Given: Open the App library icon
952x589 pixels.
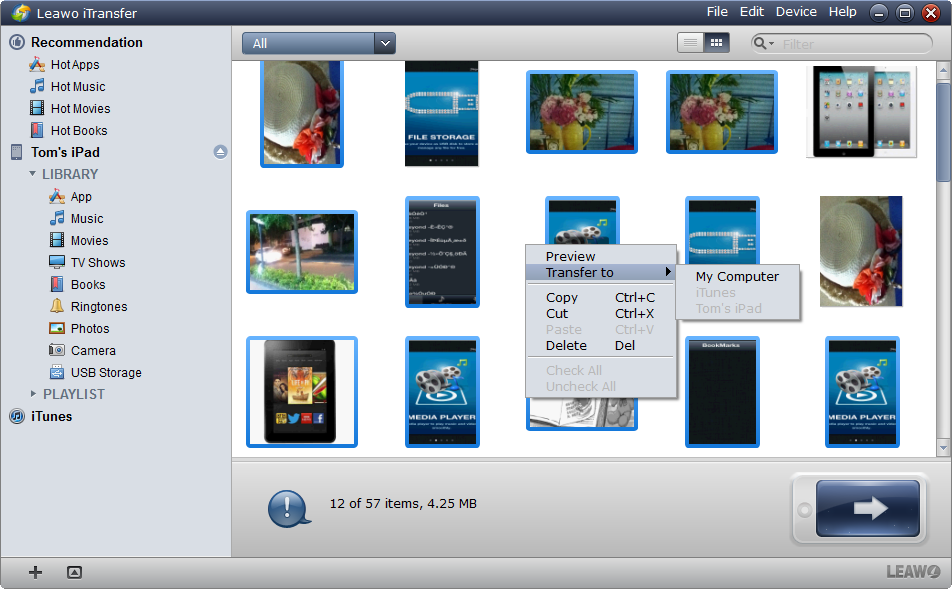Looking at the screenshot, I should (x=57, y=196).
